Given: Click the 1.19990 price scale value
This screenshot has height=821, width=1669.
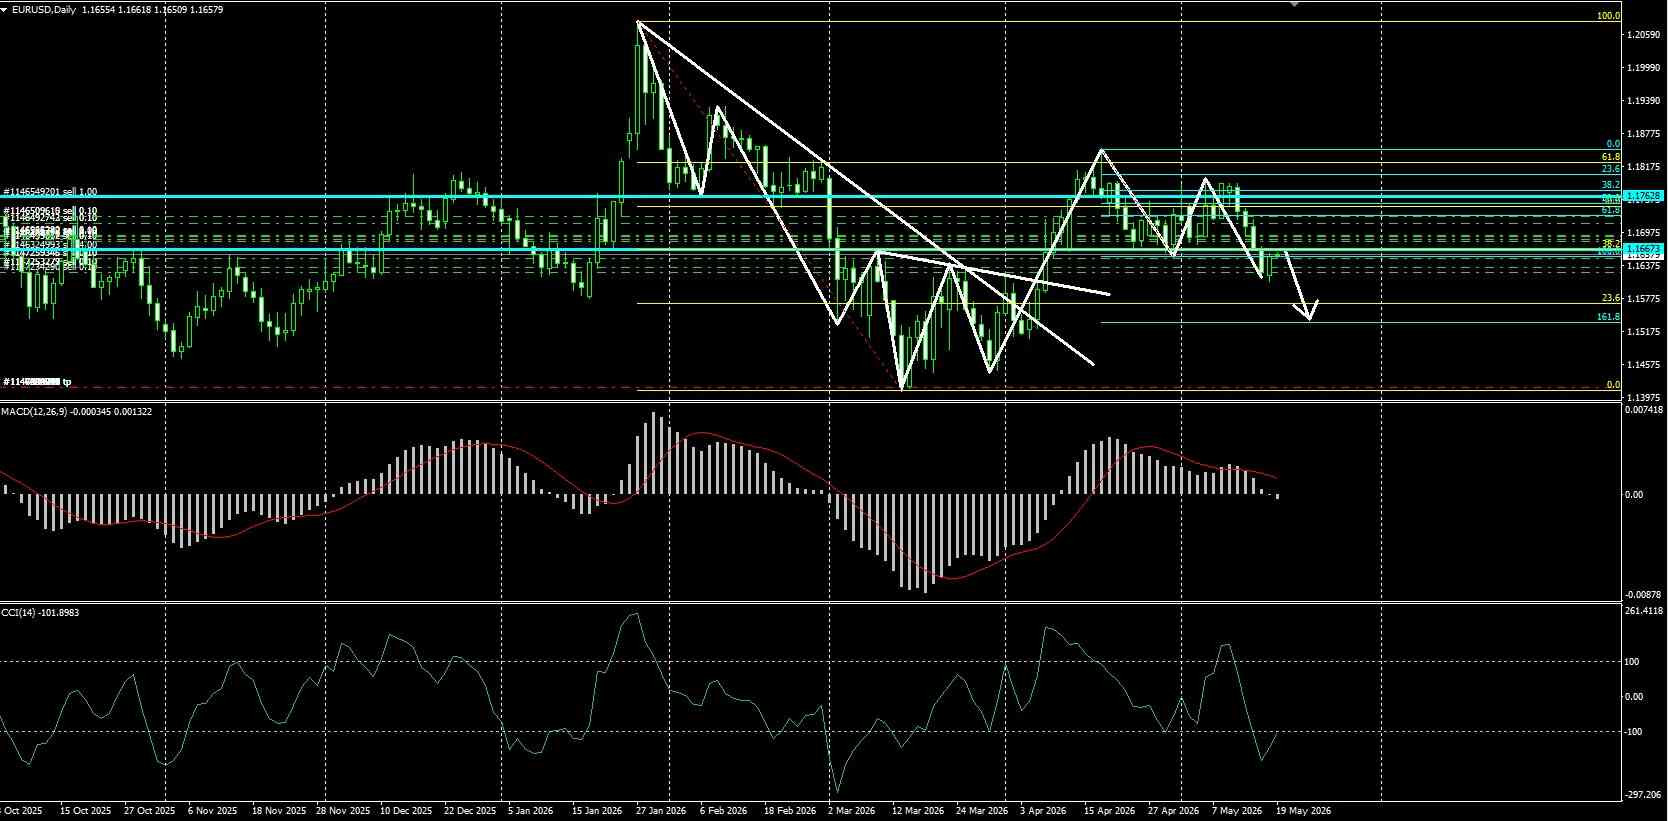Looking at the screenshot, I should coord(1644,68).
